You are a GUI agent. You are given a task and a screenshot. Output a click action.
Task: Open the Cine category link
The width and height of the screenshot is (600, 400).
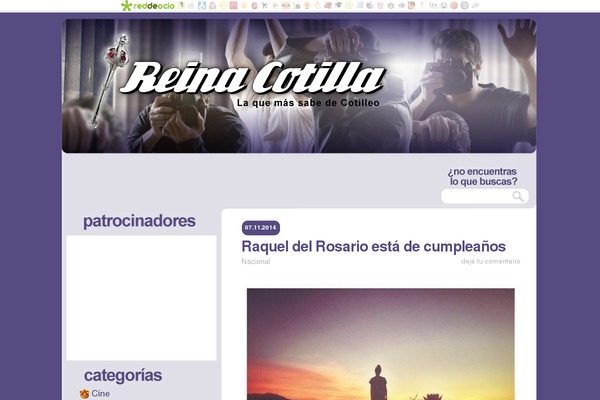point(101,393)
